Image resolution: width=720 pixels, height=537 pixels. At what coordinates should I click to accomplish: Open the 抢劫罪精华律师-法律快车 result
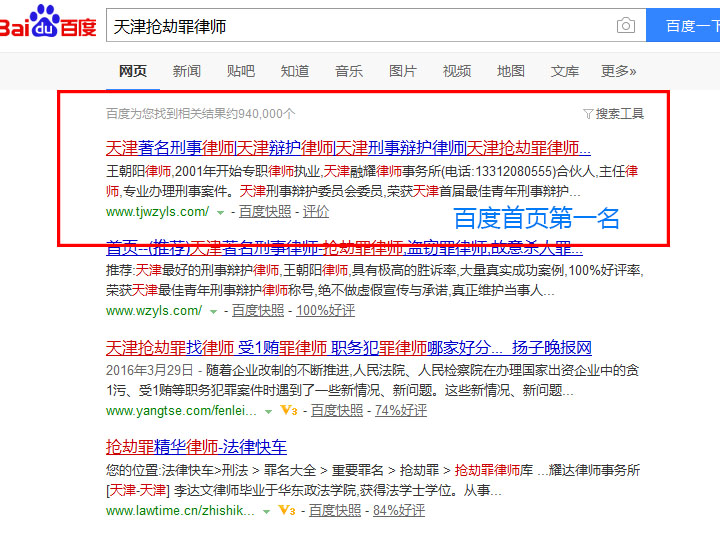[x=196, y=446]
